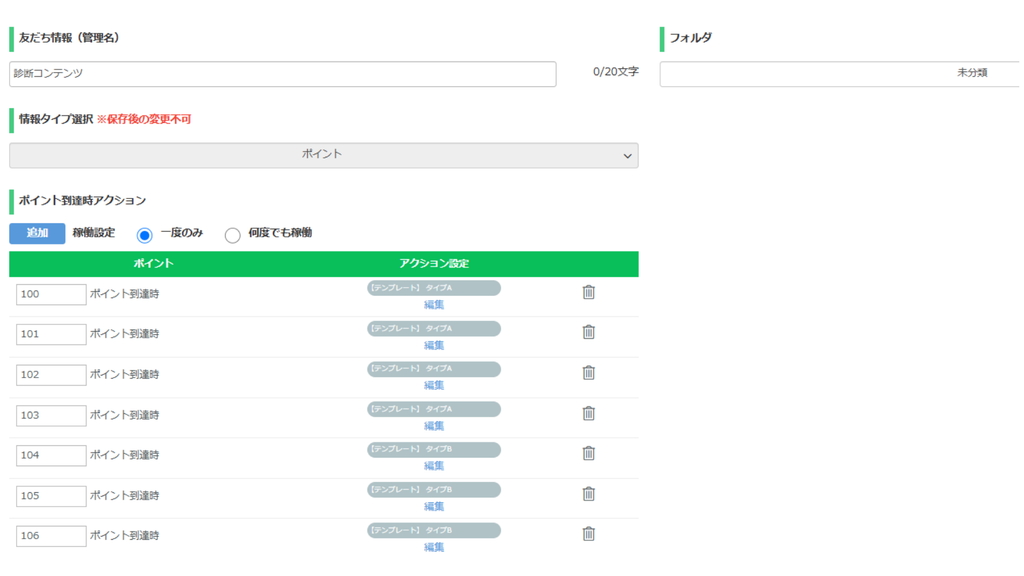Open the フォルダ 未分類 selector

click(840, 74)
